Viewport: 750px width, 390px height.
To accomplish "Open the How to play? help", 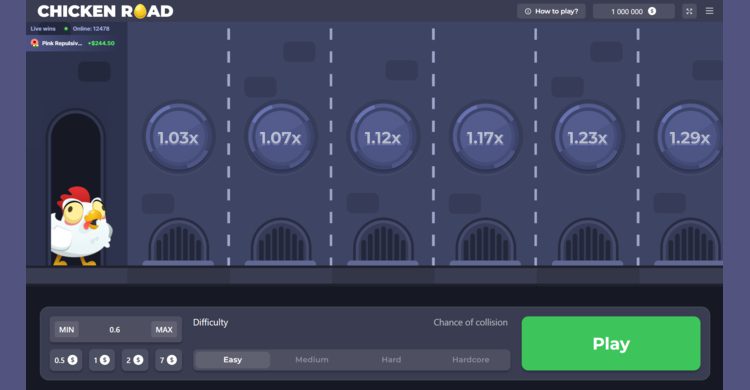I will (x=551, y=11).
